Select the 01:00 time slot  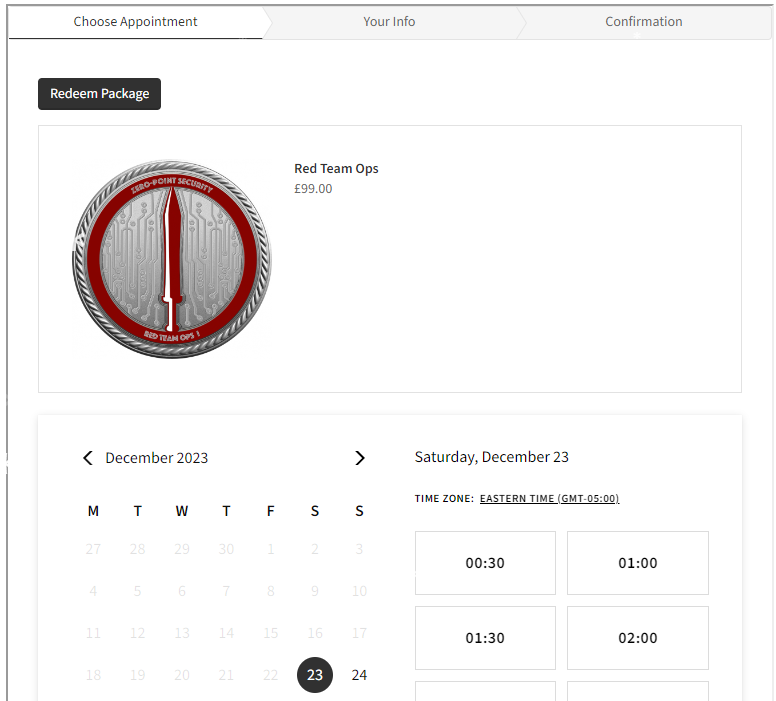[x=638, y=563]
